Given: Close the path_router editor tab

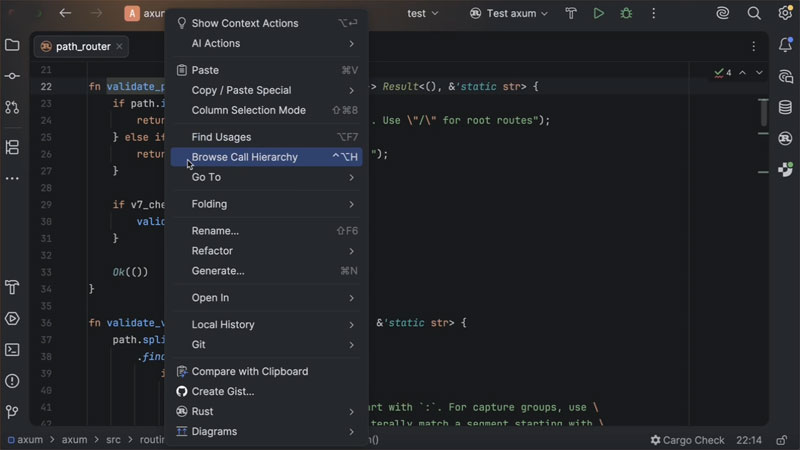Looking at the screenshot, I should [x=120, y=47].
